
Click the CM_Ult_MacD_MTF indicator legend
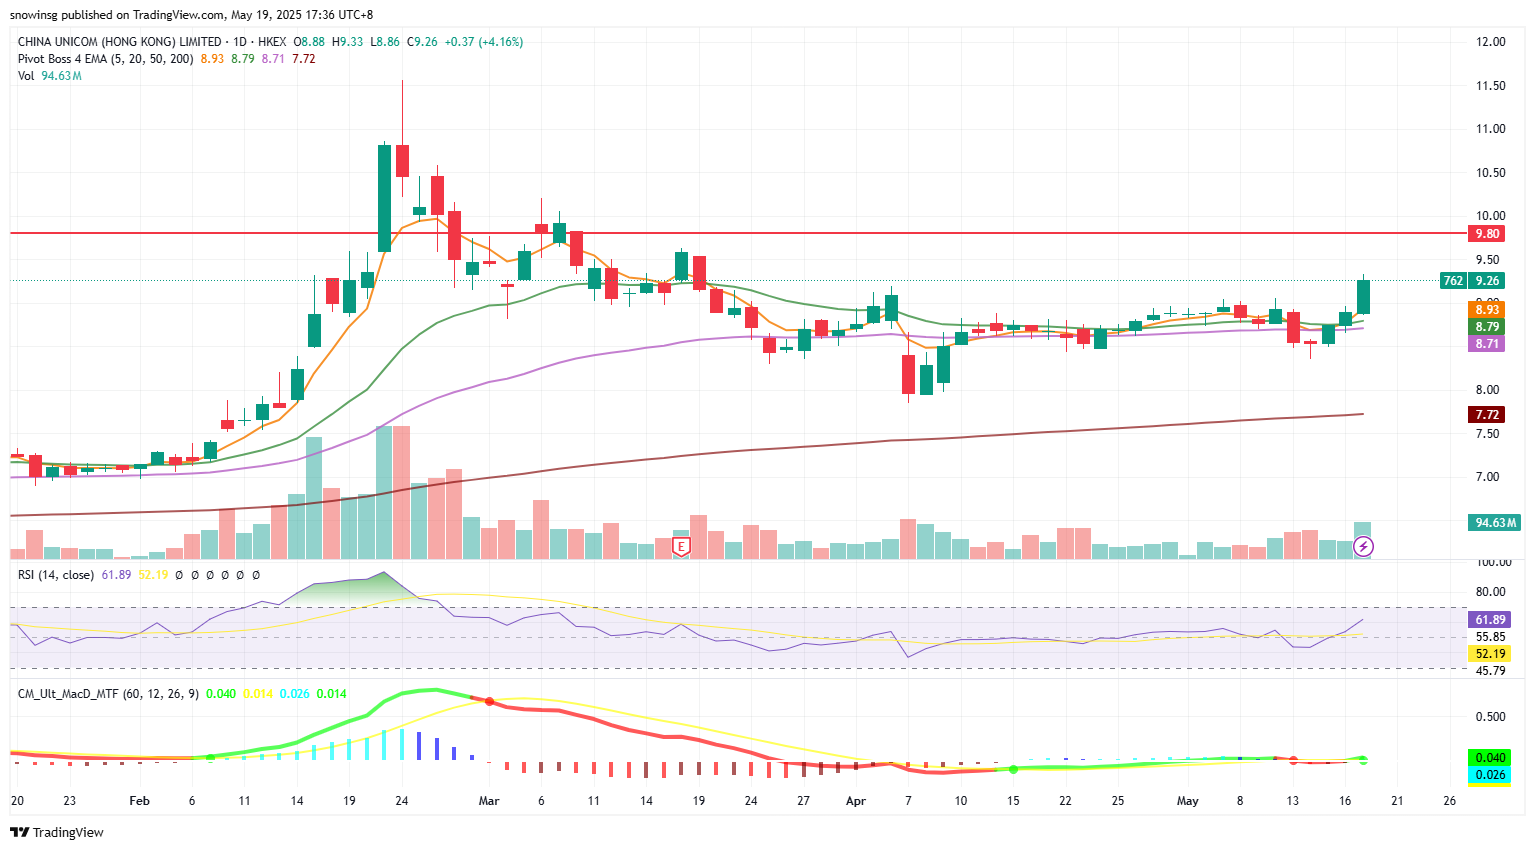108,693
